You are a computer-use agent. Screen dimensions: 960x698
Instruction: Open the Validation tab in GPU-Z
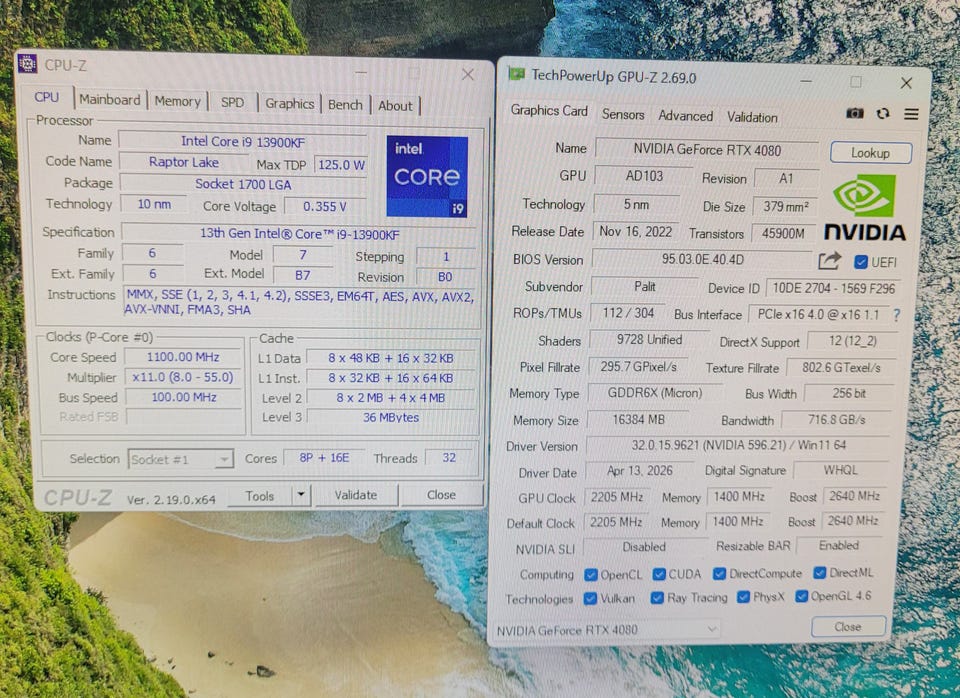tap(752, 117)
